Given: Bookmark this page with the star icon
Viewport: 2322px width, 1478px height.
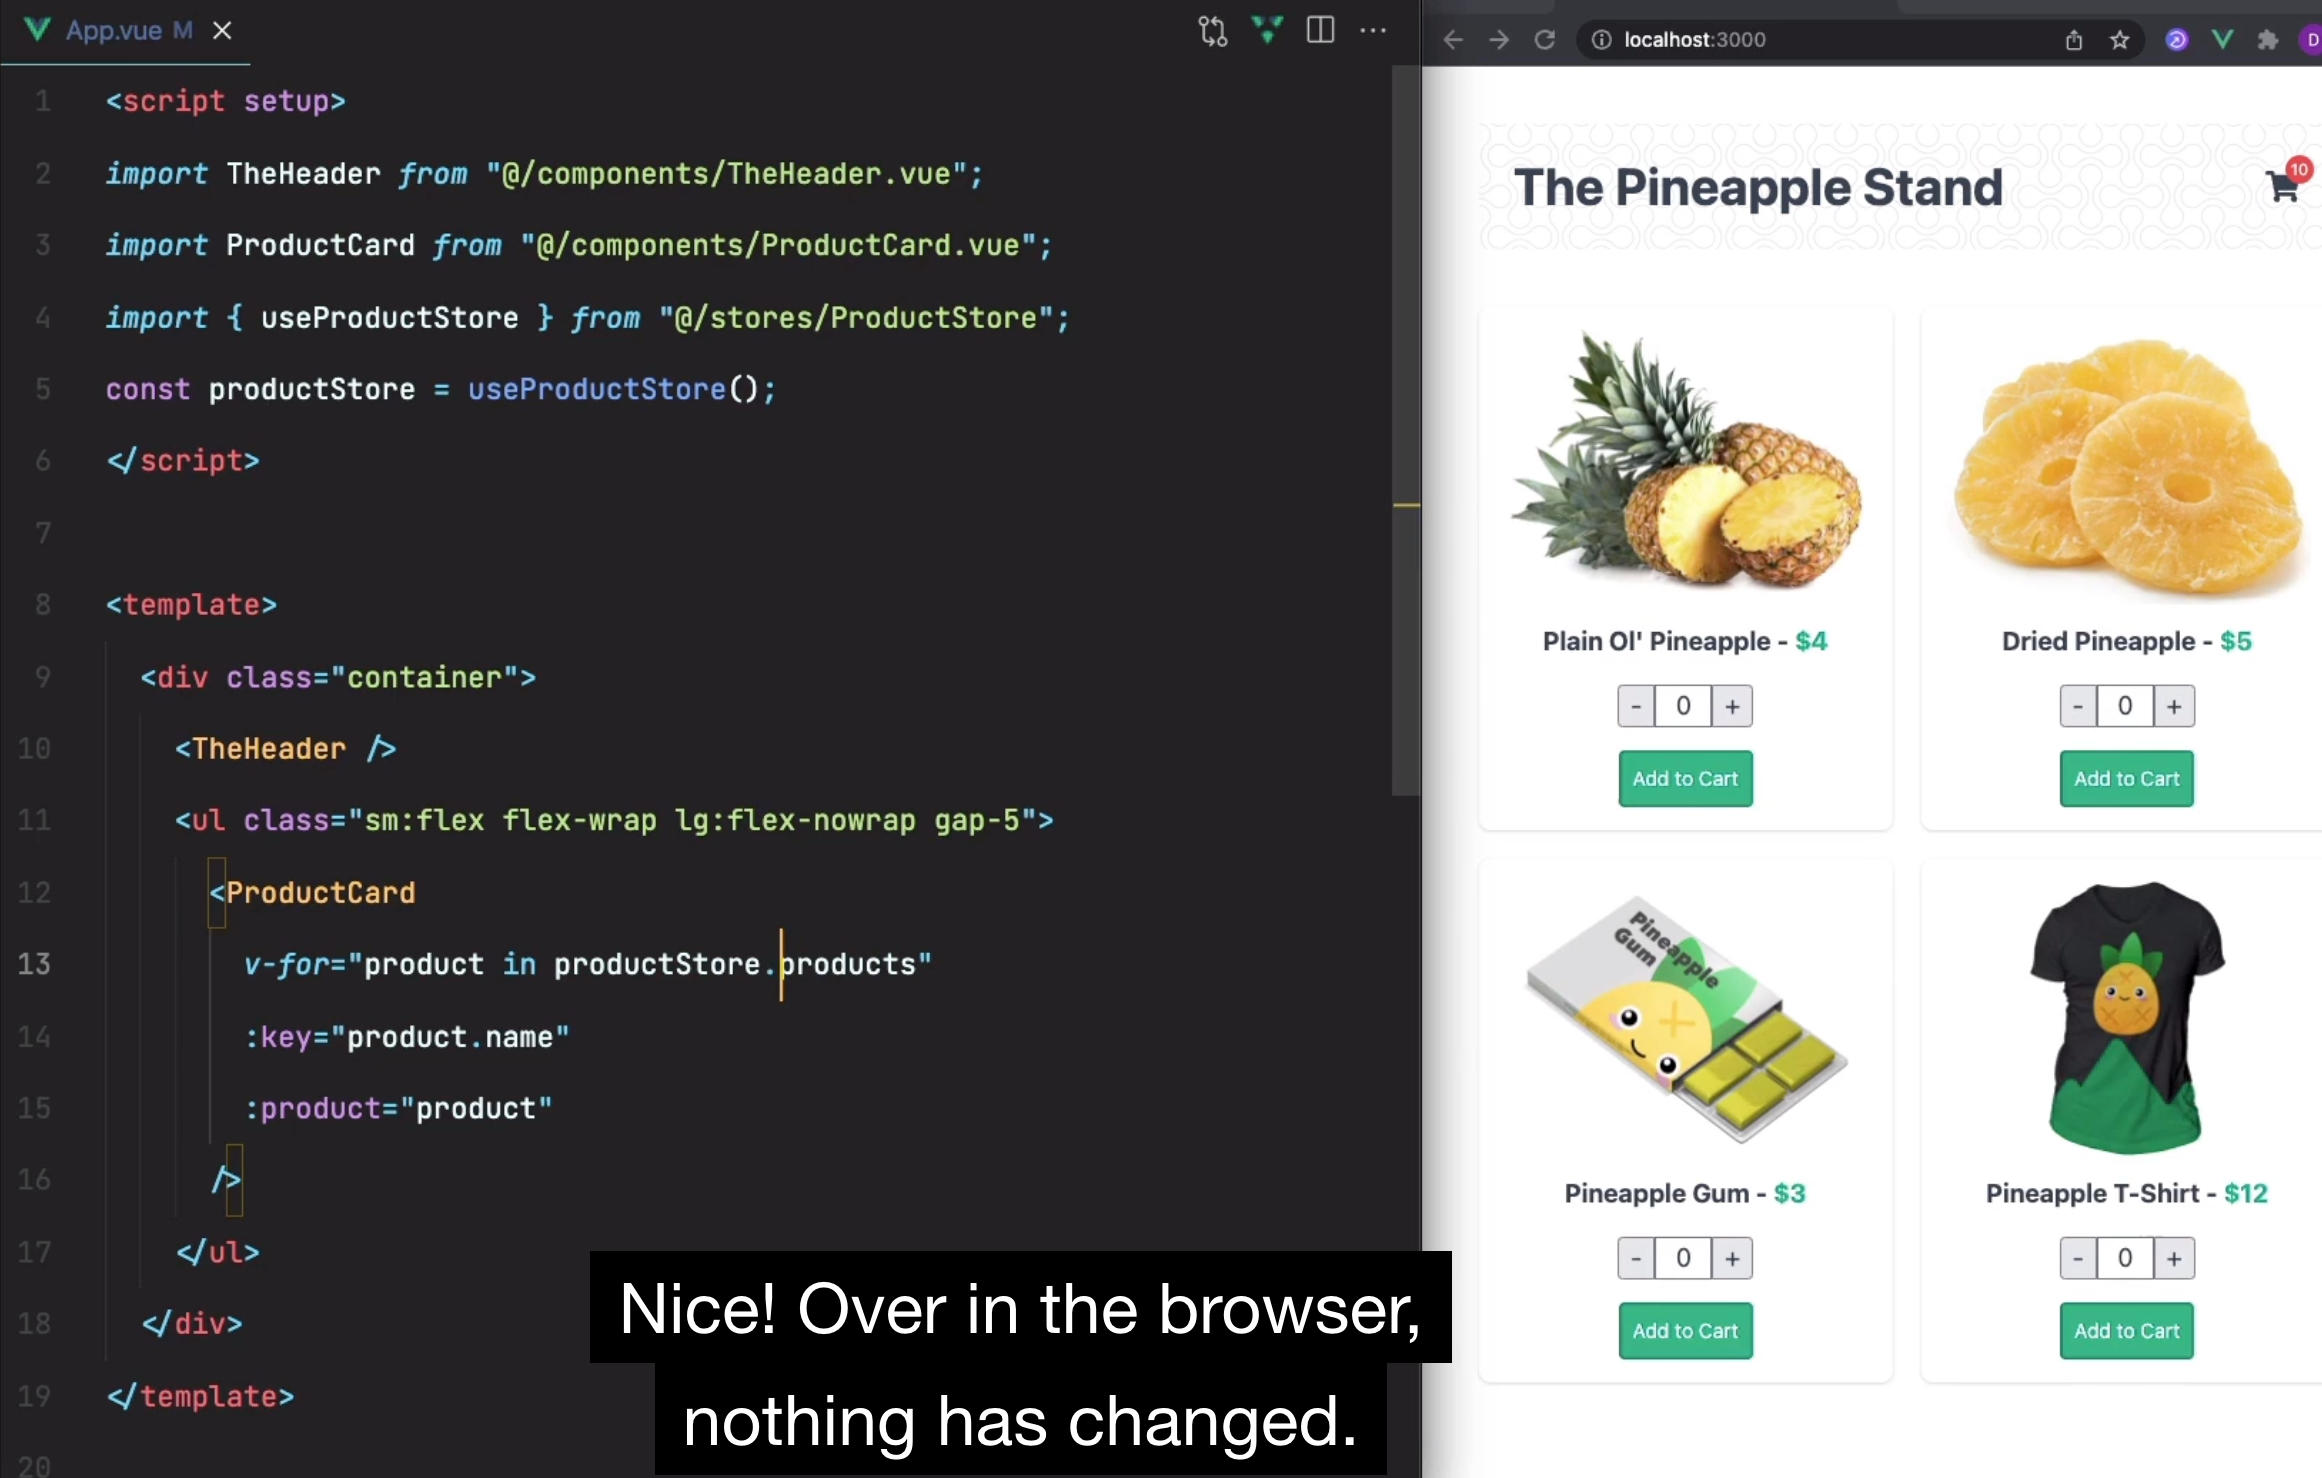Looking at the screenshot, I should click(2120, 40).
